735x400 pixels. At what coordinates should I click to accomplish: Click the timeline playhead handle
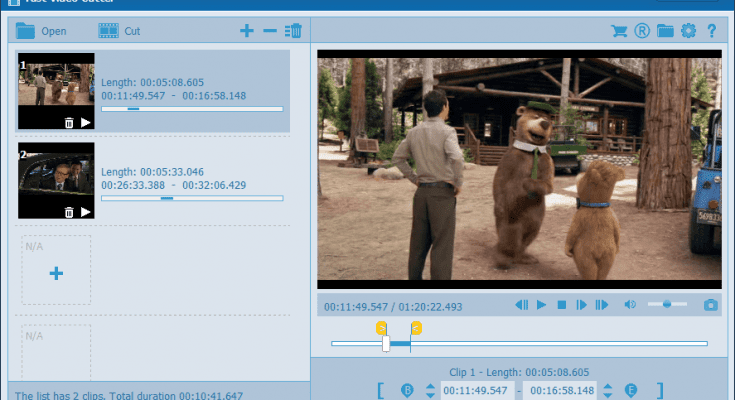pos(386,344)
